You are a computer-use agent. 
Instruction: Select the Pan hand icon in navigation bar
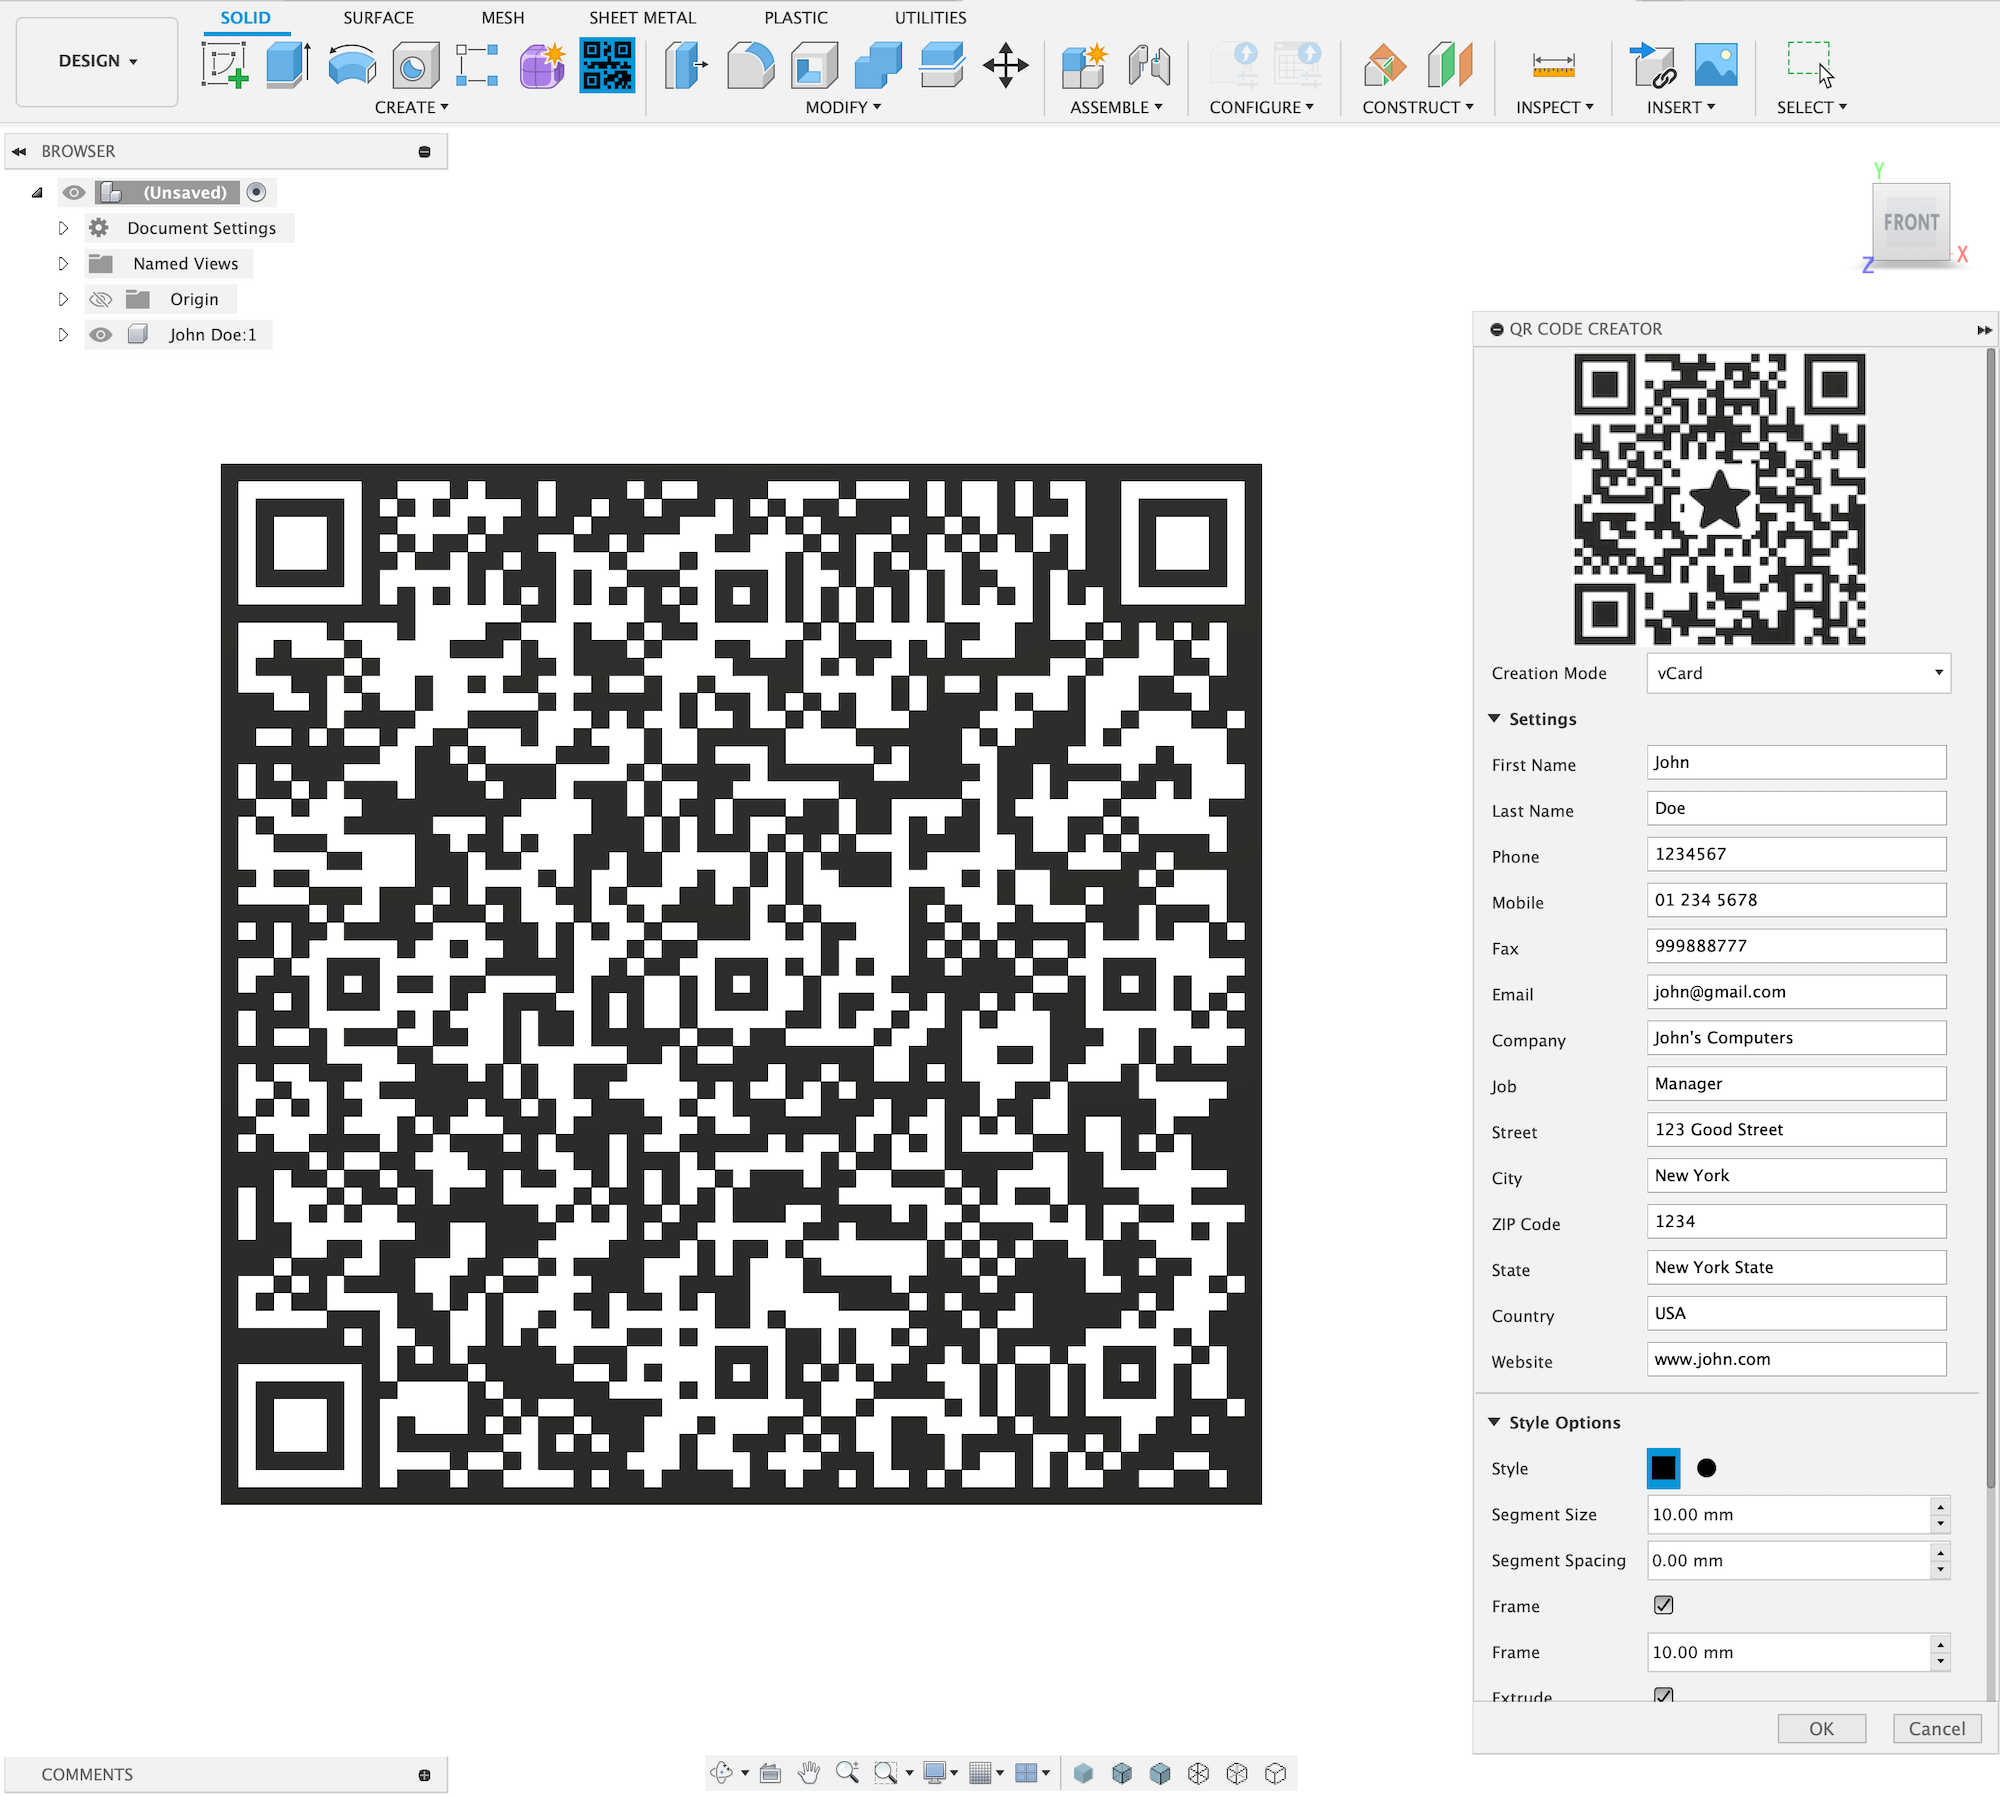(809, 1773)
